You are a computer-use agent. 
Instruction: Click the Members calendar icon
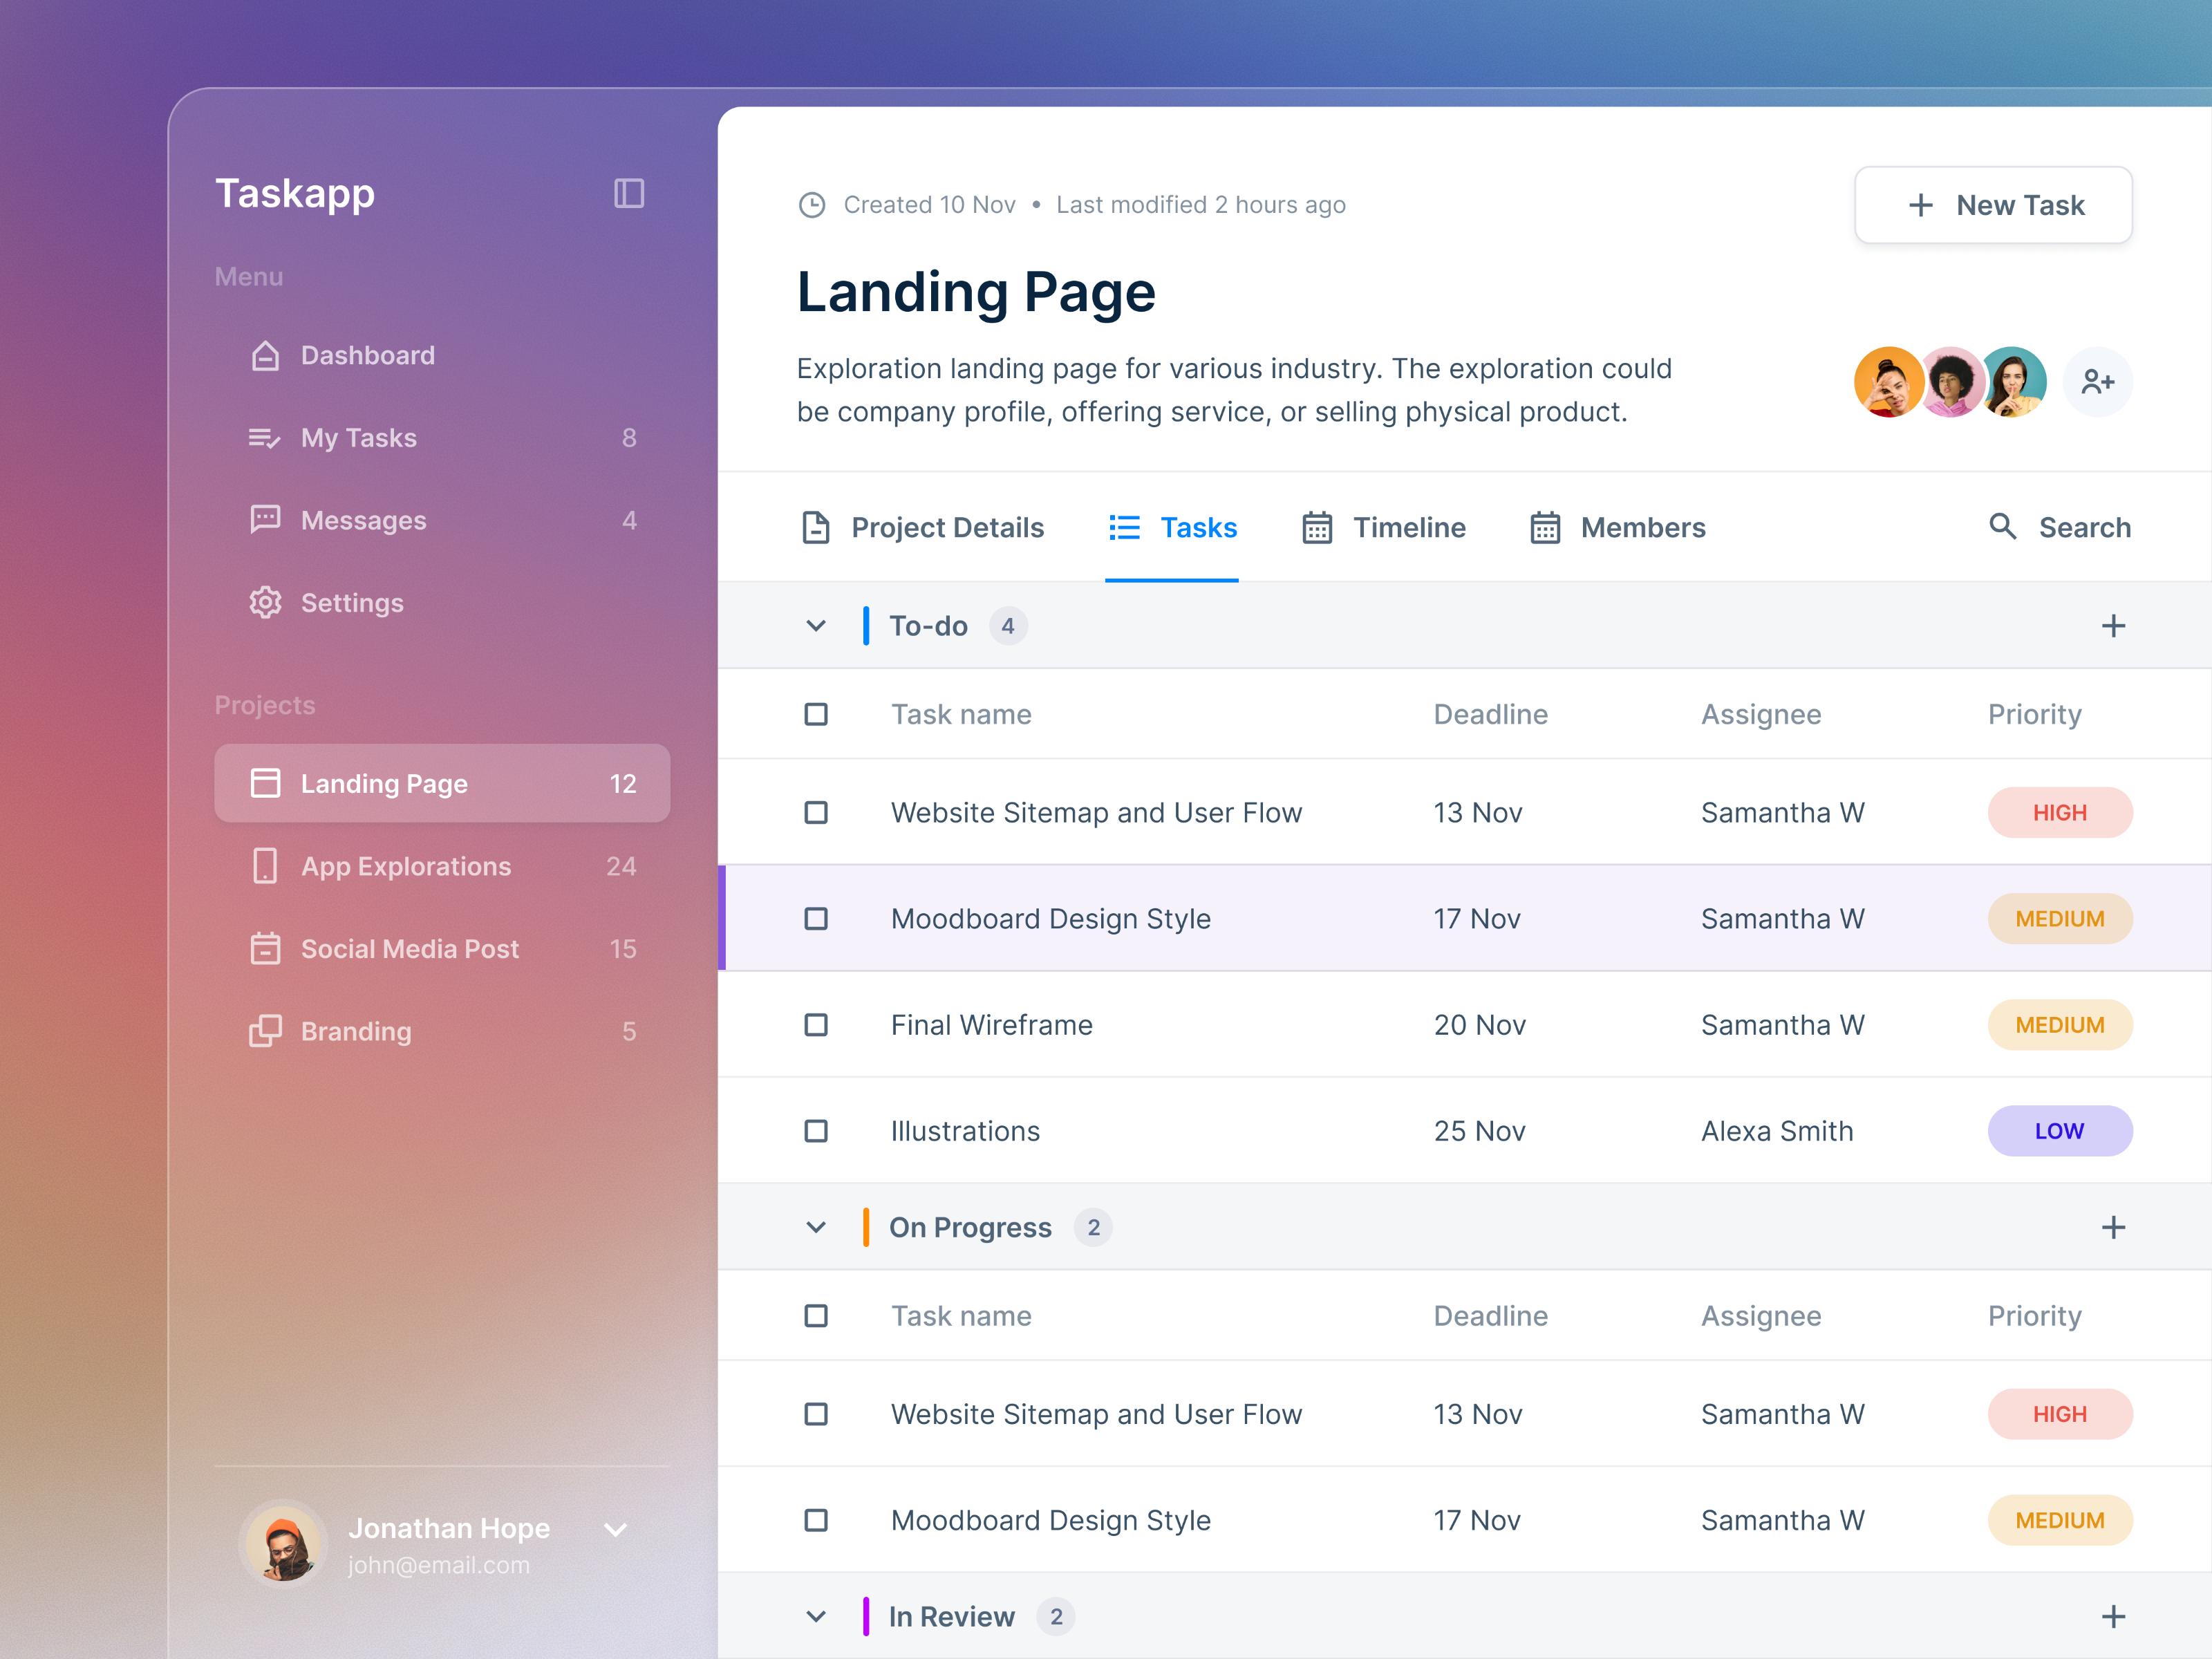tap(1545, 527)
